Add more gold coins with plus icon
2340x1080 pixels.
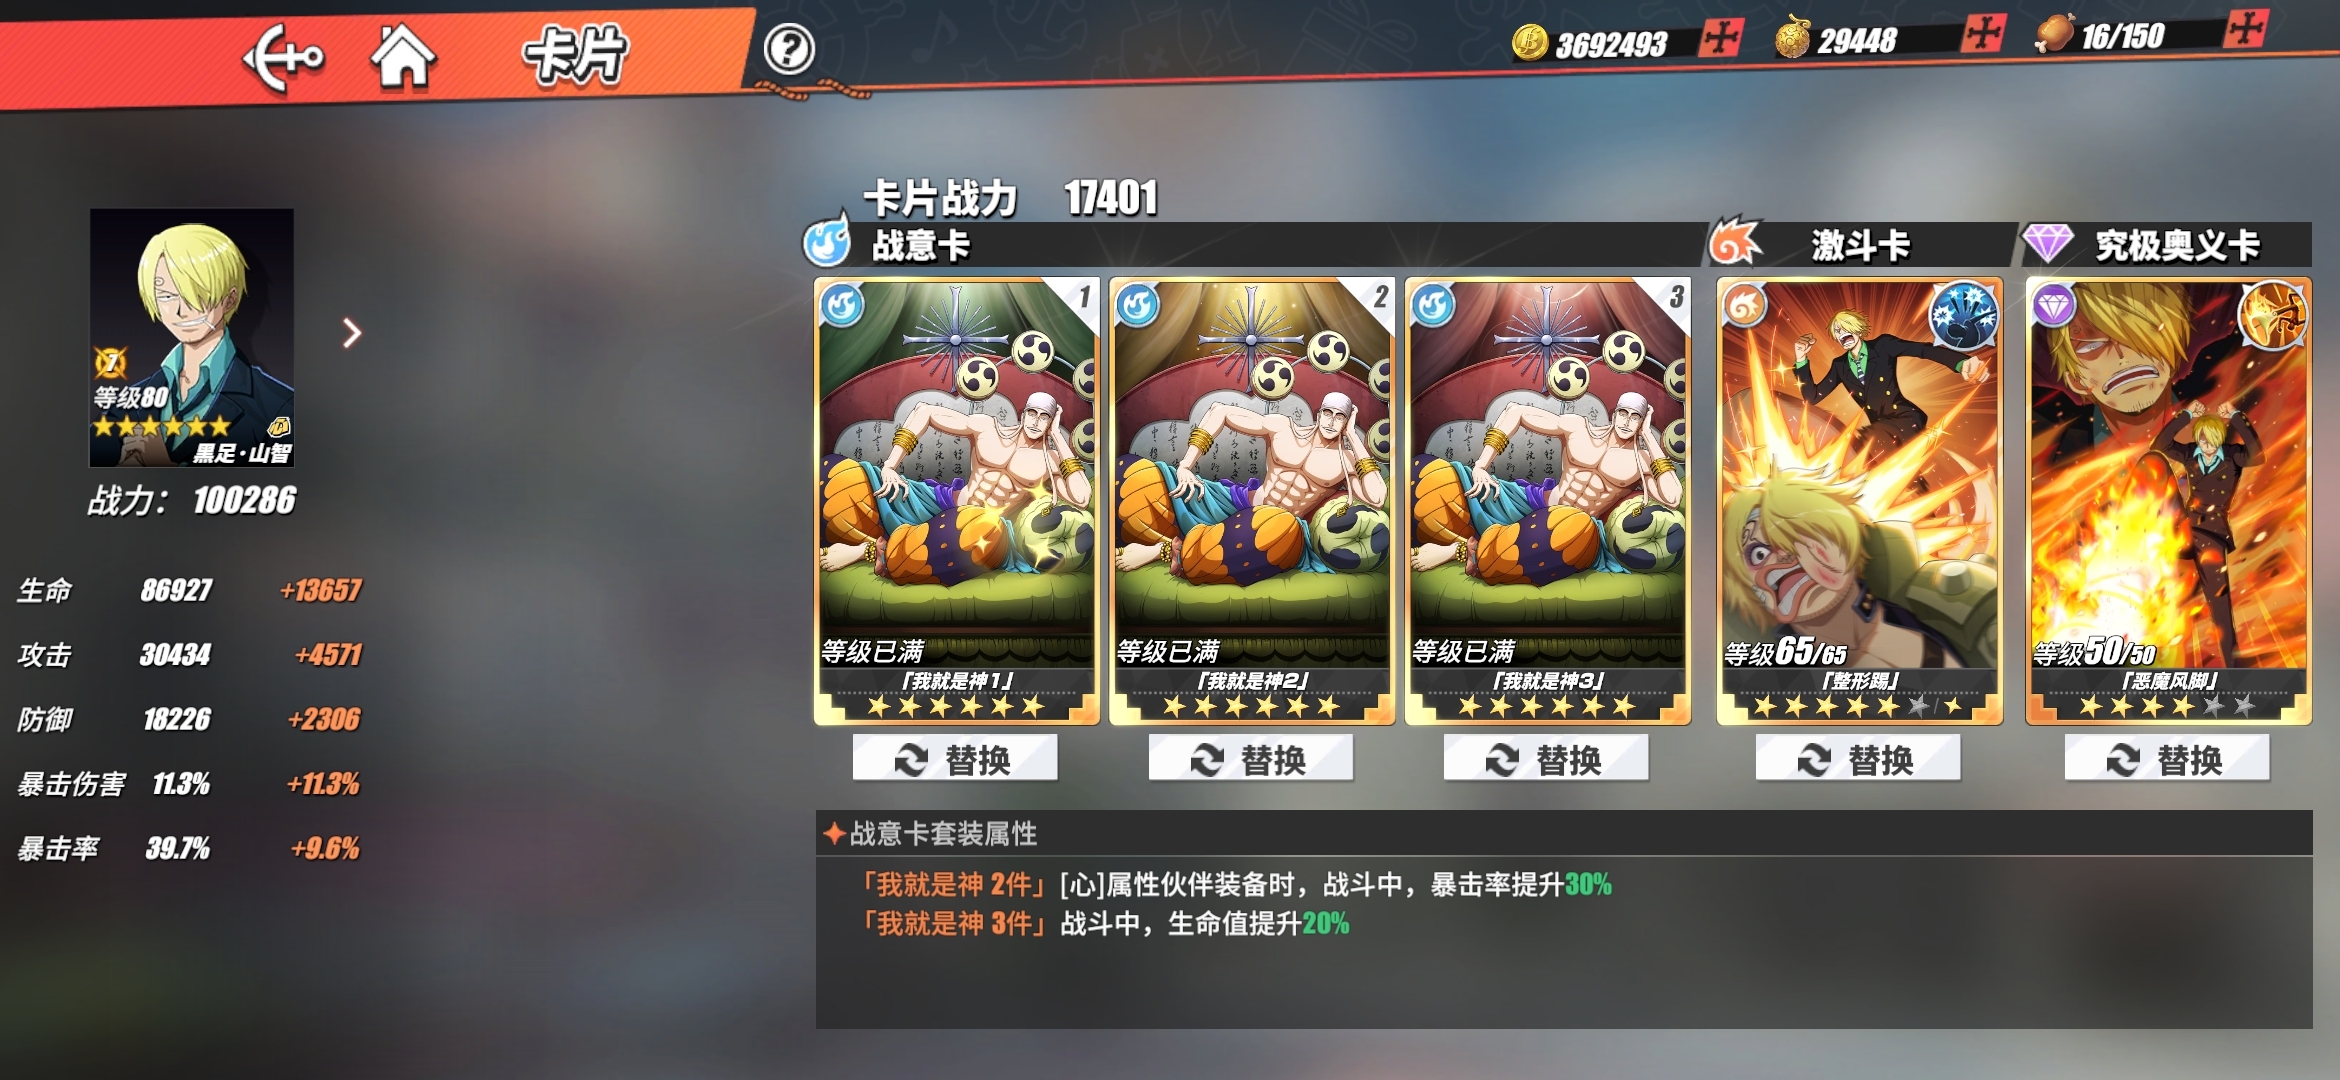pyautogui.click(x=1721, y=39)
